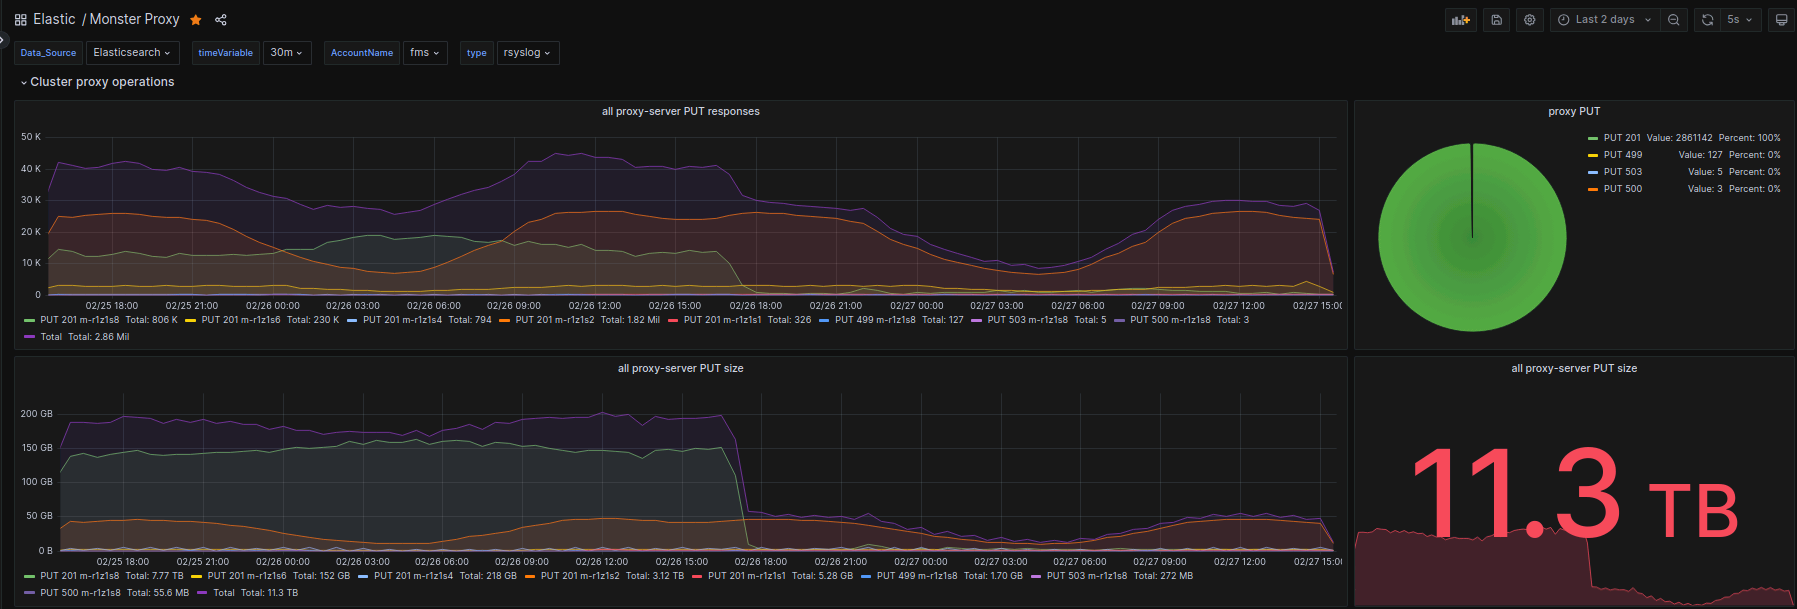Select PUT 500 m-r1z1s8 Total: 55.6 MB legend

[106, 593]
